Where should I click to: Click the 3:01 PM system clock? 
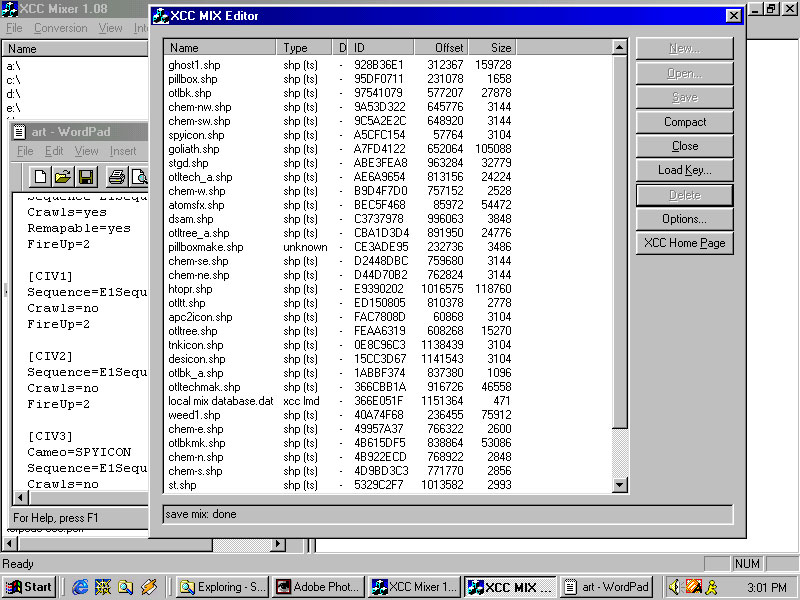click(x=766, y=587)
